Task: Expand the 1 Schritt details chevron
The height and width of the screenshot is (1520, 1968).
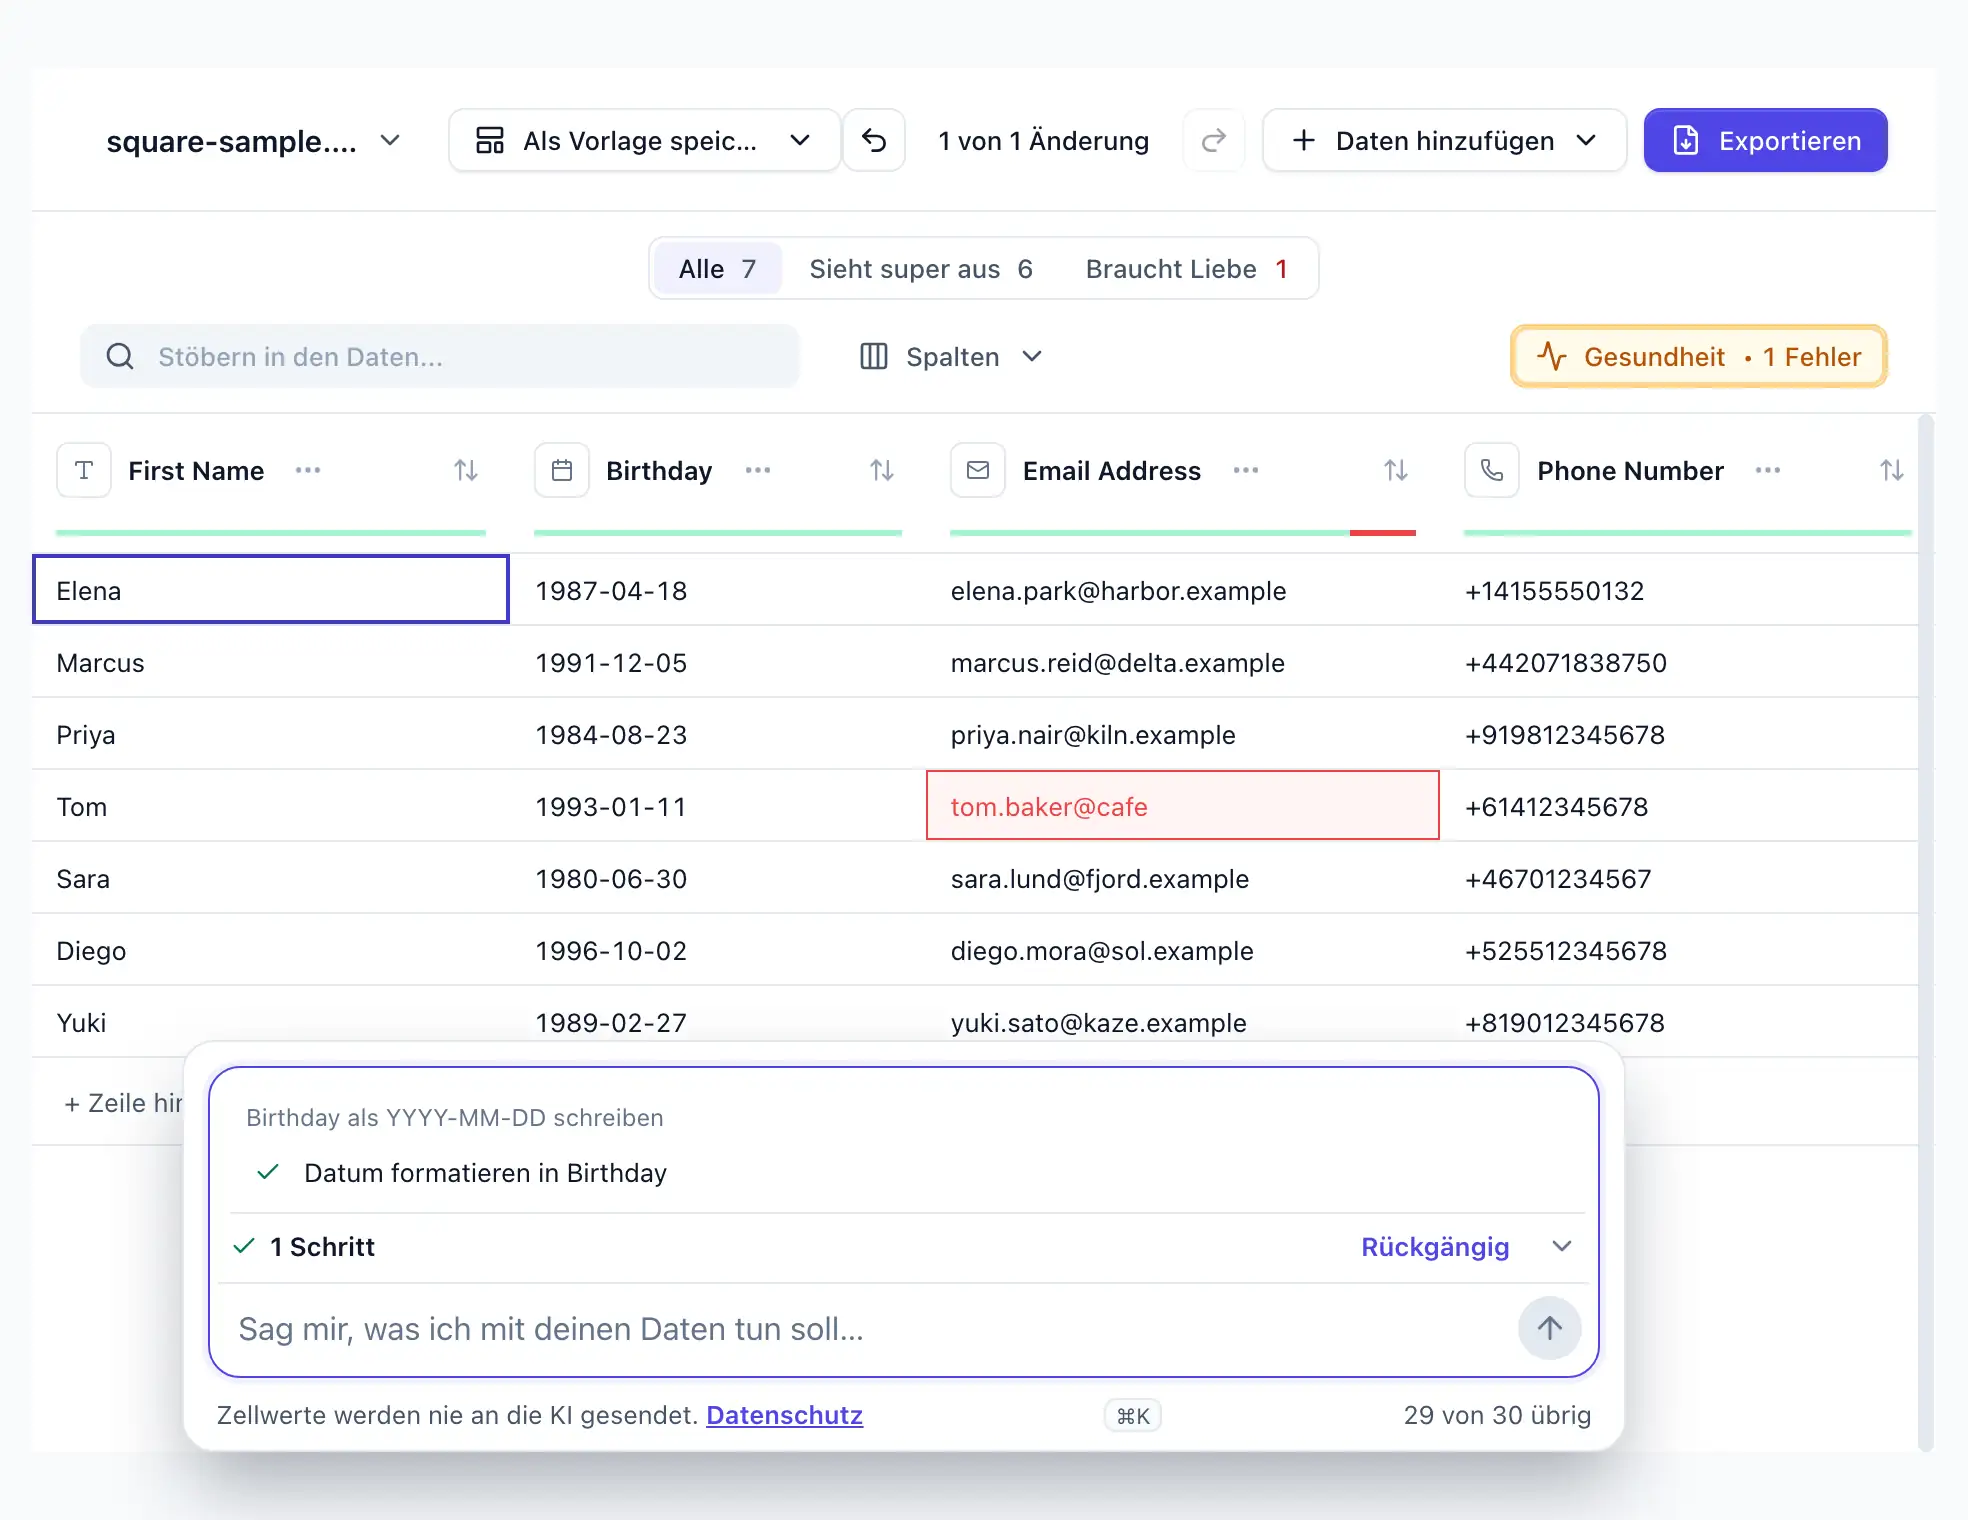Action: click(1562, 1246)
